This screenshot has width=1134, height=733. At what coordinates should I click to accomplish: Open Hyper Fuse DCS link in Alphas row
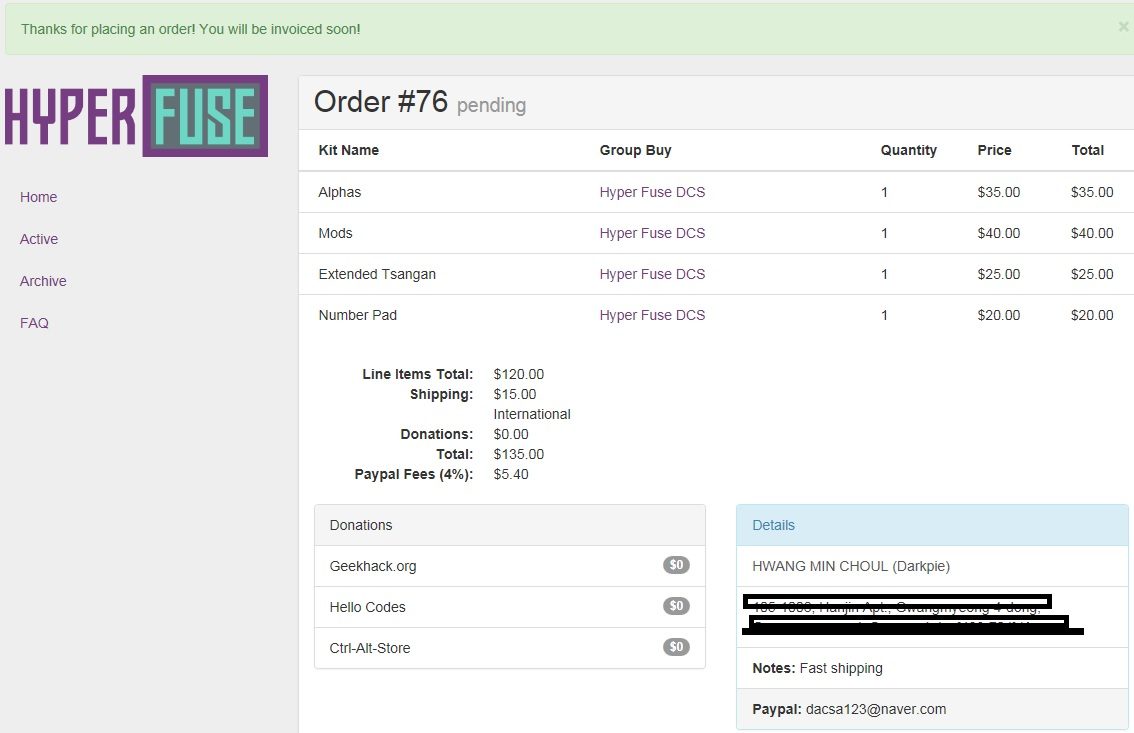point(652,192)
